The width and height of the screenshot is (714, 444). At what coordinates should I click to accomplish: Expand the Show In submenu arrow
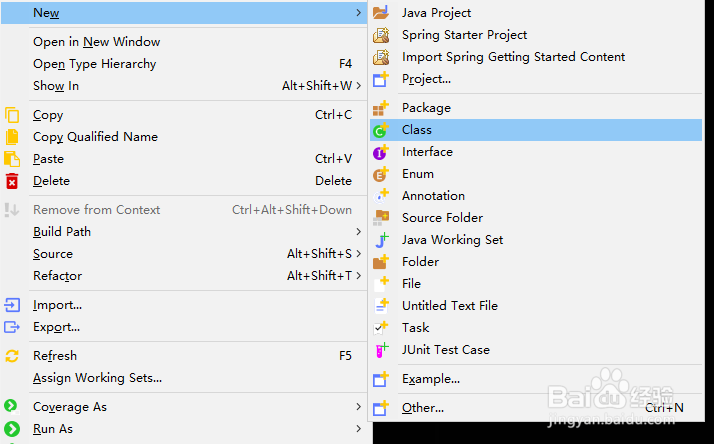[x=358, y=86]
